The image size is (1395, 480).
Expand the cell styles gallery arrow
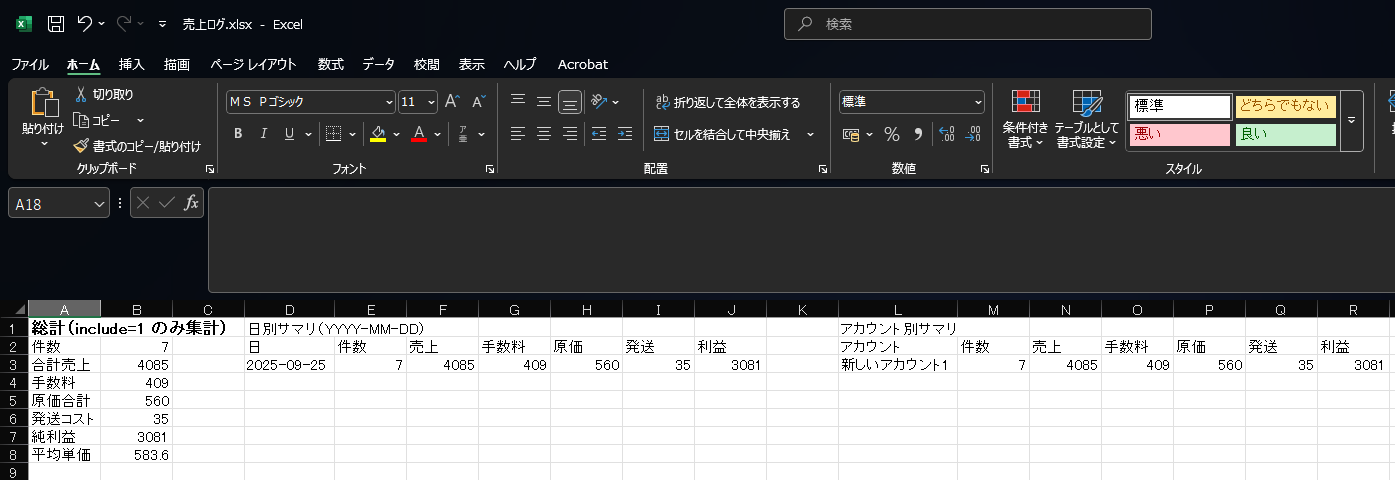1351,120
